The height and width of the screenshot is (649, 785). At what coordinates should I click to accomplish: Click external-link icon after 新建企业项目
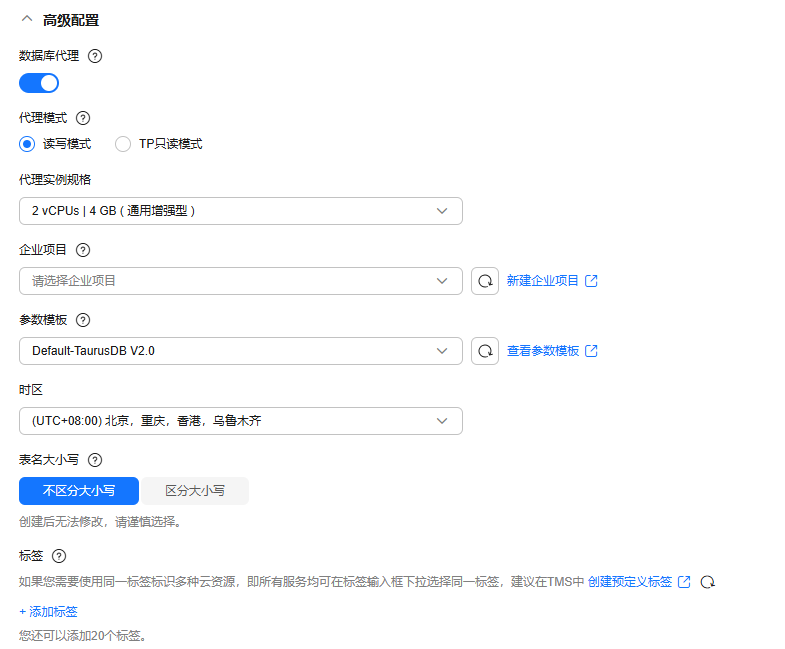coord(591,280)
